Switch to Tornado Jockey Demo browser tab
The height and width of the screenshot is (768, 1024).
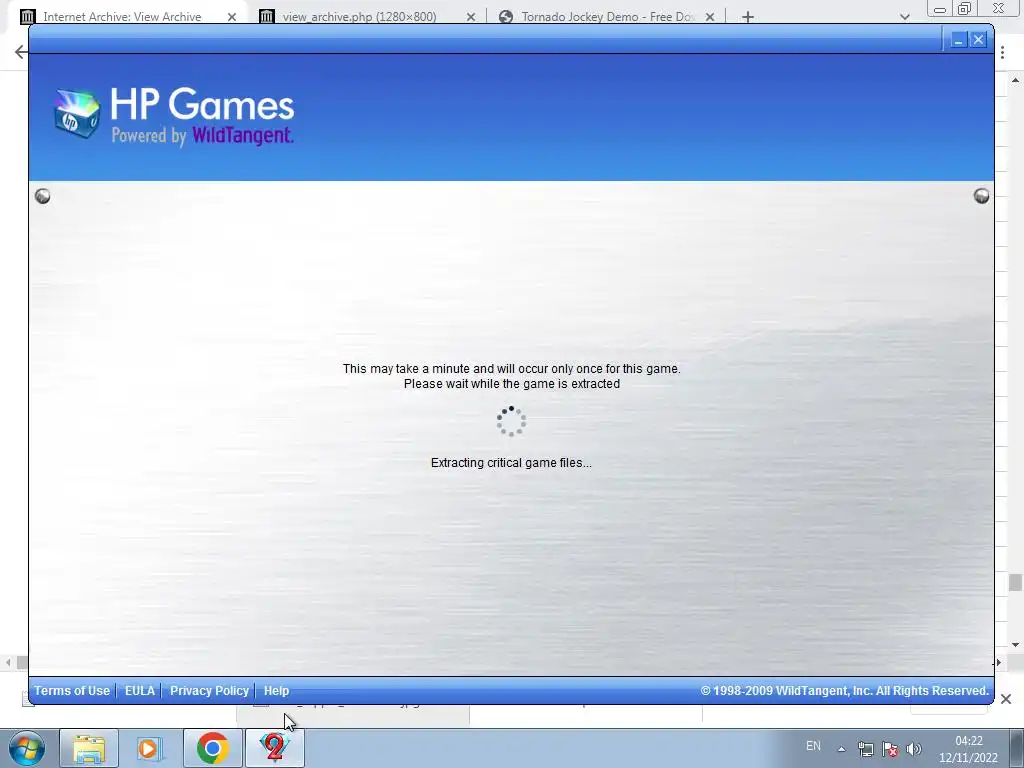(607, 17)
